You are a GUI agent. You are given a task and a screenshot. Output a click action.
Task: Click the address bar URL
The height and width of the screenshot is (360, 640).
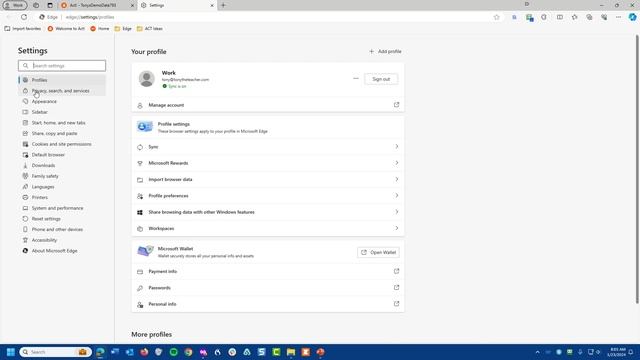(90, 17)
